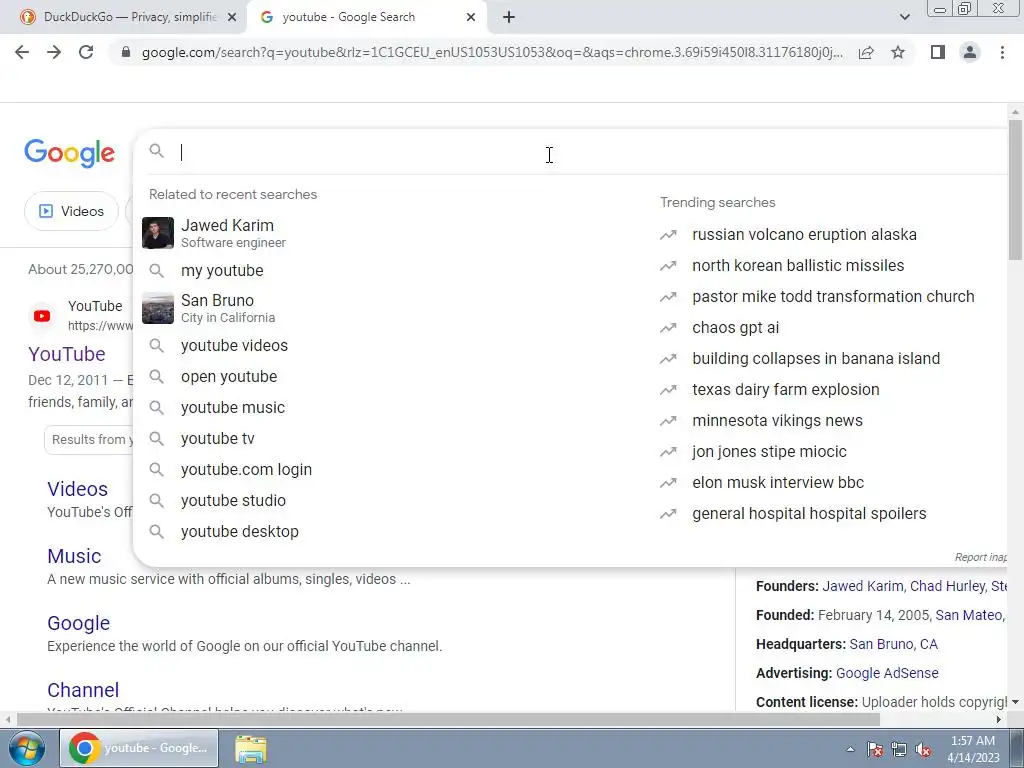Open the YouTube result title link
Viewport: 1024px width, 768px height.
coord(67,354)
